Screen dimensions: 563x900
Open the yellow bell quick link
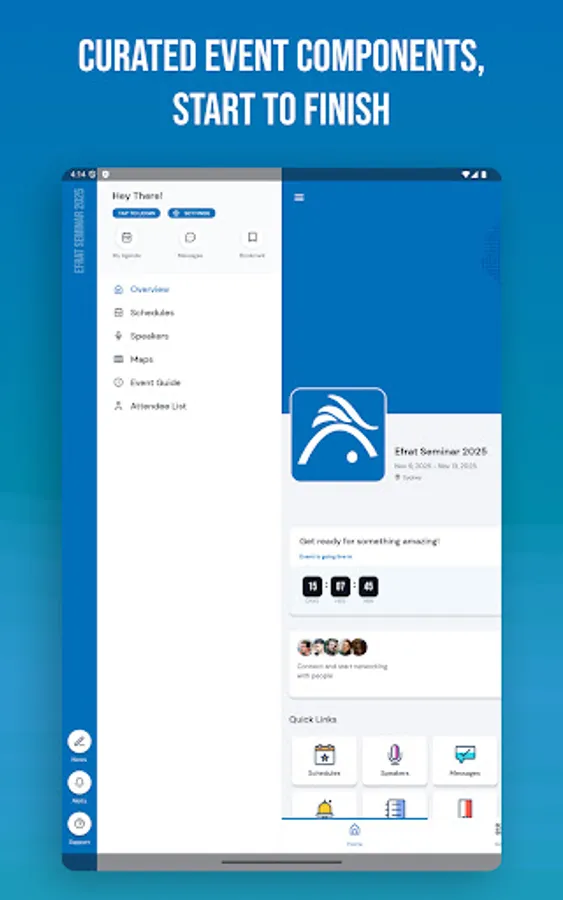[324, 806]
